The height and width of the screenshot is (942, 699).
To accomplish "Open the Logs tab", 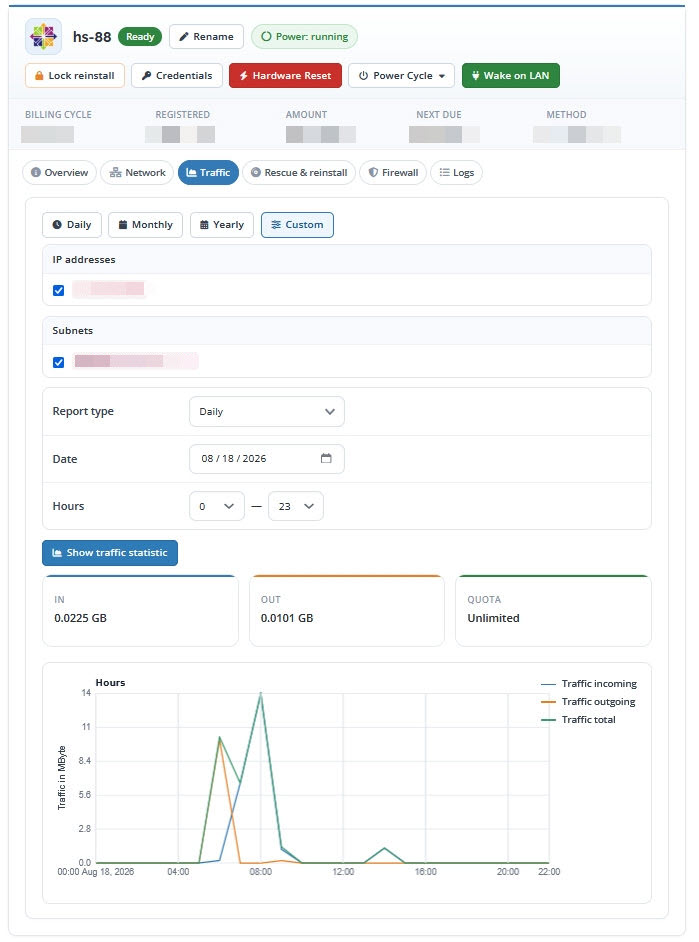I will click(456, 172).
